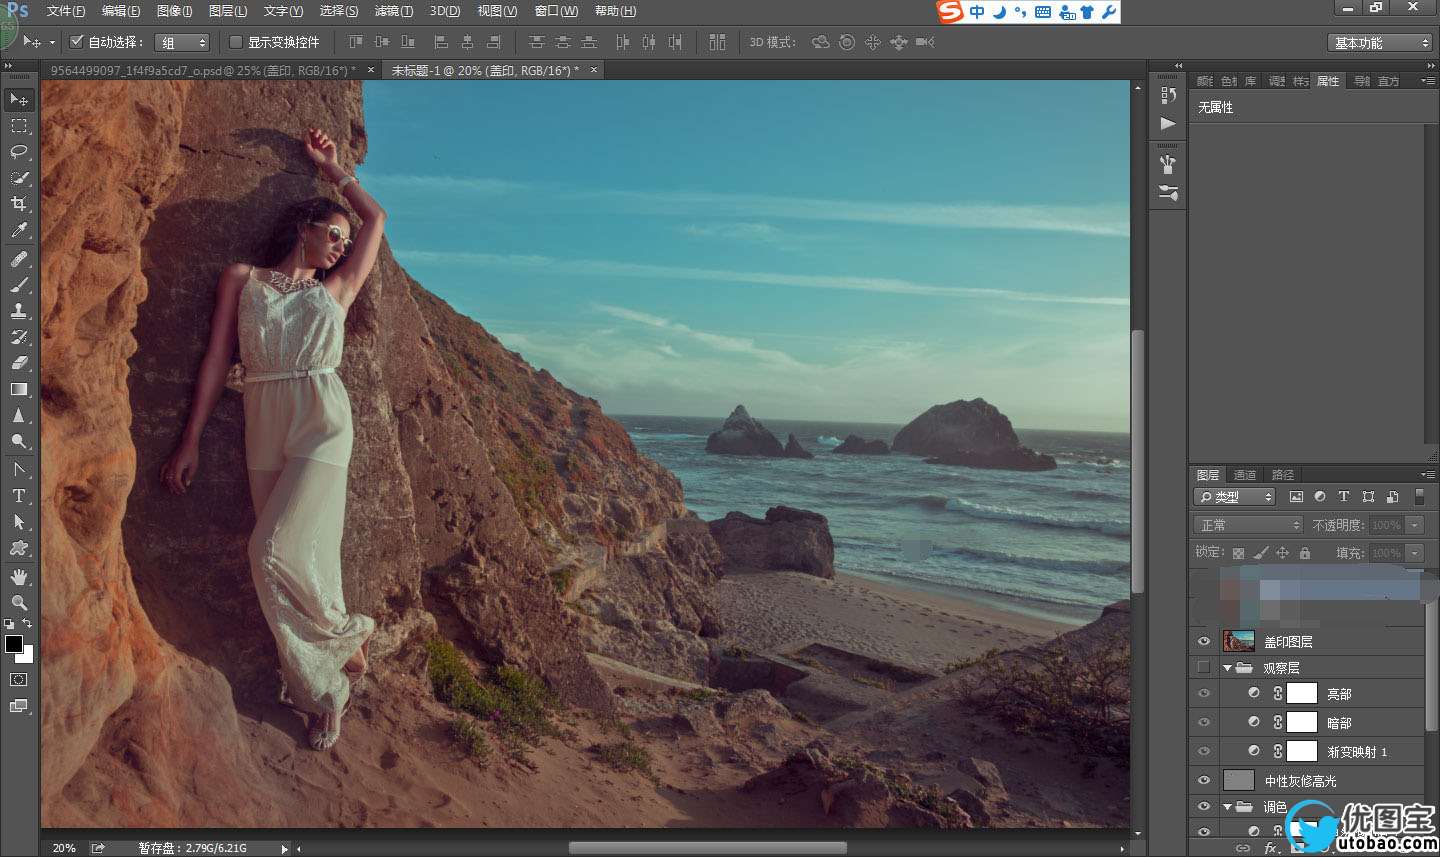This screenshot has height=857, width=1440.
Task: Filter layers by type (T) icon
Action: point(1344,497)
